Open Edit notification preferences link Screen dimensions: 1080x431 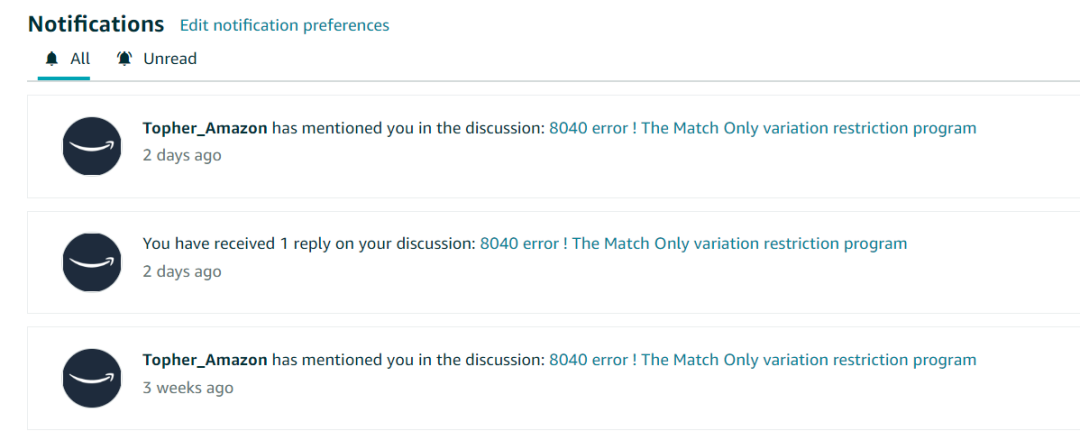tap(284, 25)
